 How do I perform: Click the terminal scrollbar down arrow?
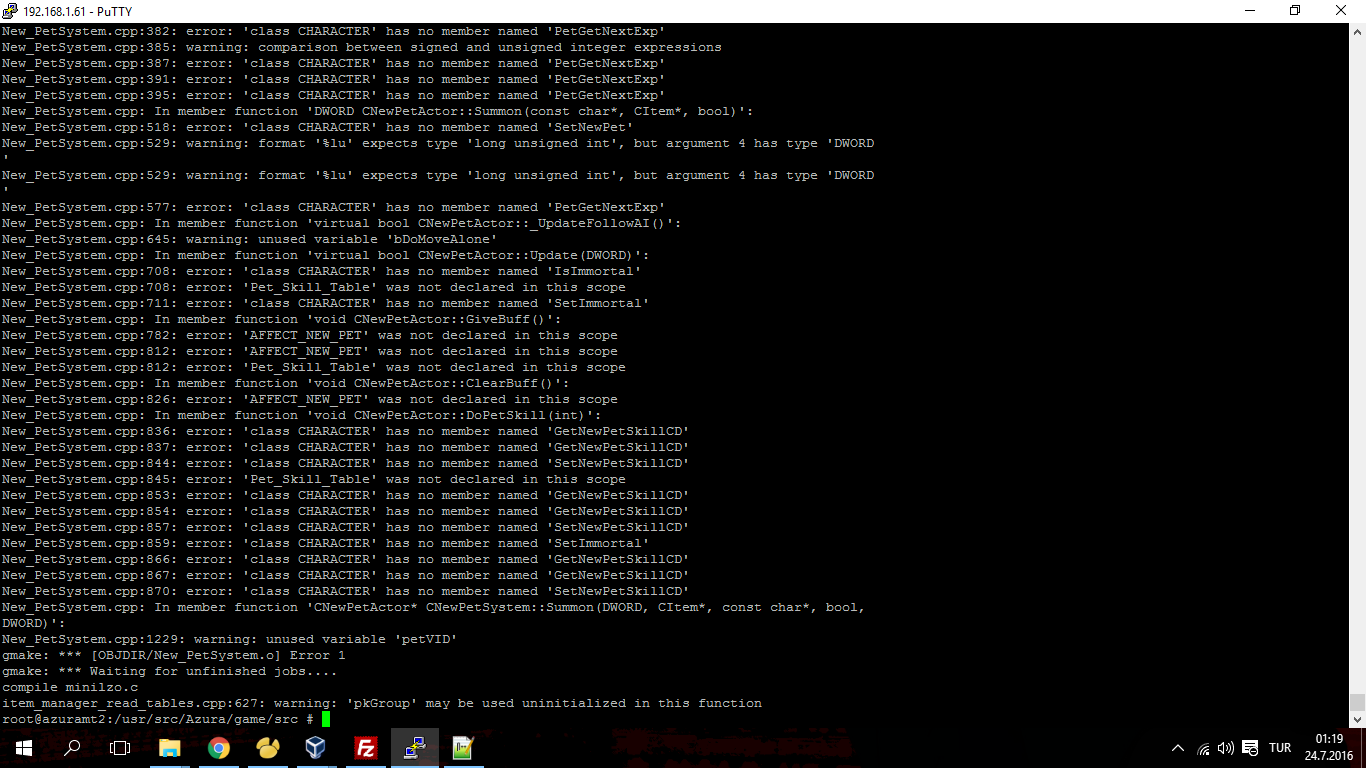pos(1357,719)
